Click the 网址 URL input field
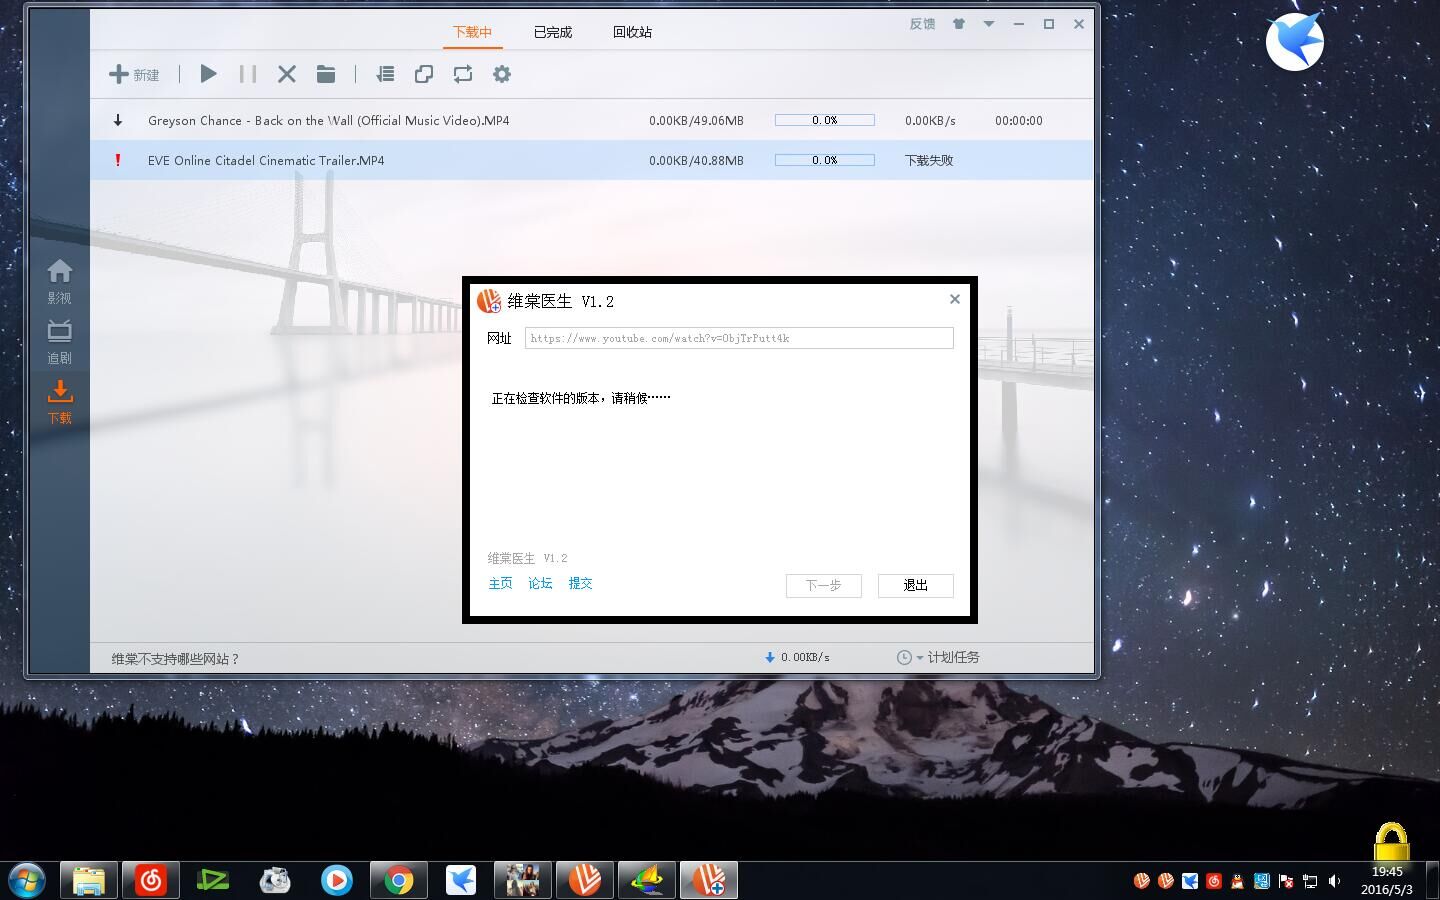Viewport: 1440px width, 900px height. 738,338
